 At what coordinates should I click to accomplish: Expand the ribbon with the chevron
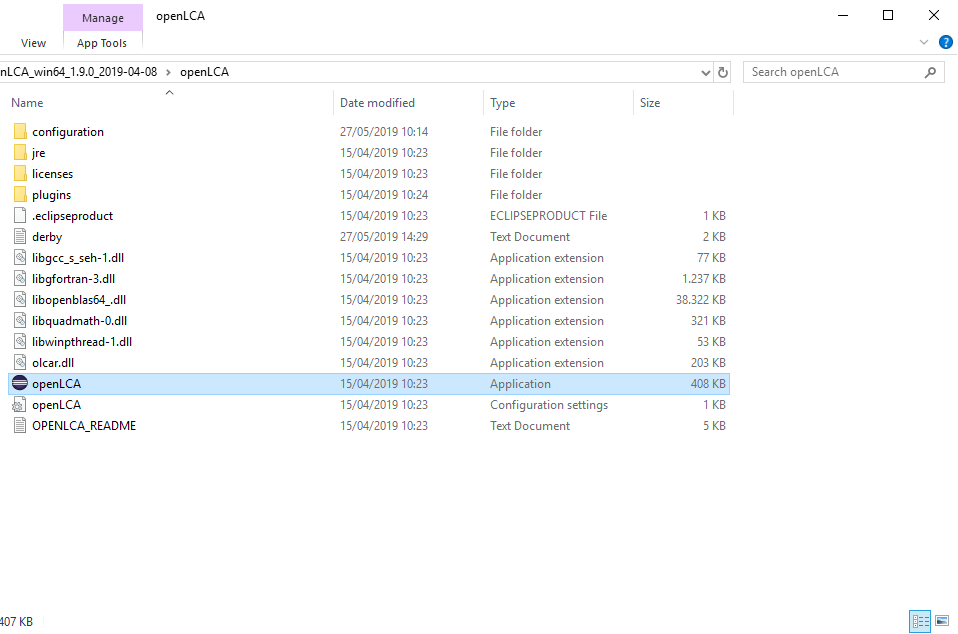[x=924, y=42]
